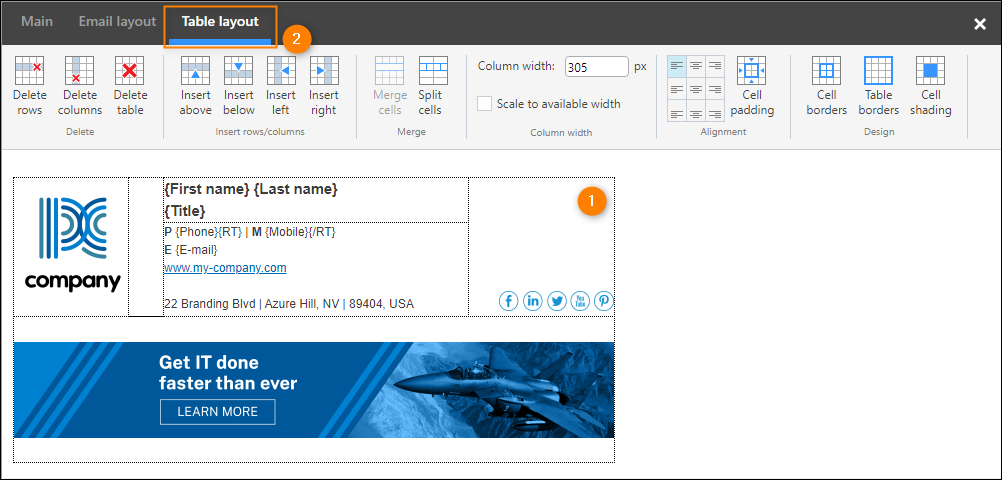Close the editor with the X button

(980, 24)
